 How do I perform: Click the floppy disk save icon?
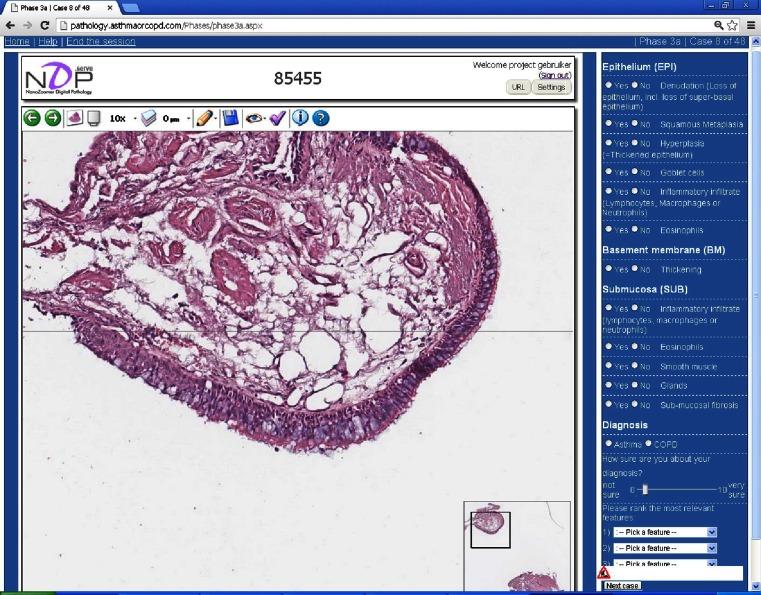[231, 118]
